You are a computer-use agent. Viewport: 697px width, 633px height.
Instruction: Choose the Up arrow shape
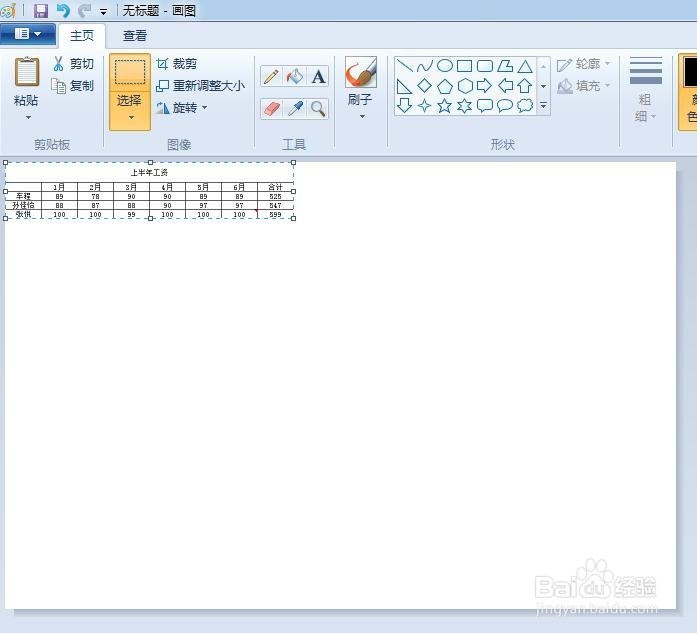pos(525,86)
